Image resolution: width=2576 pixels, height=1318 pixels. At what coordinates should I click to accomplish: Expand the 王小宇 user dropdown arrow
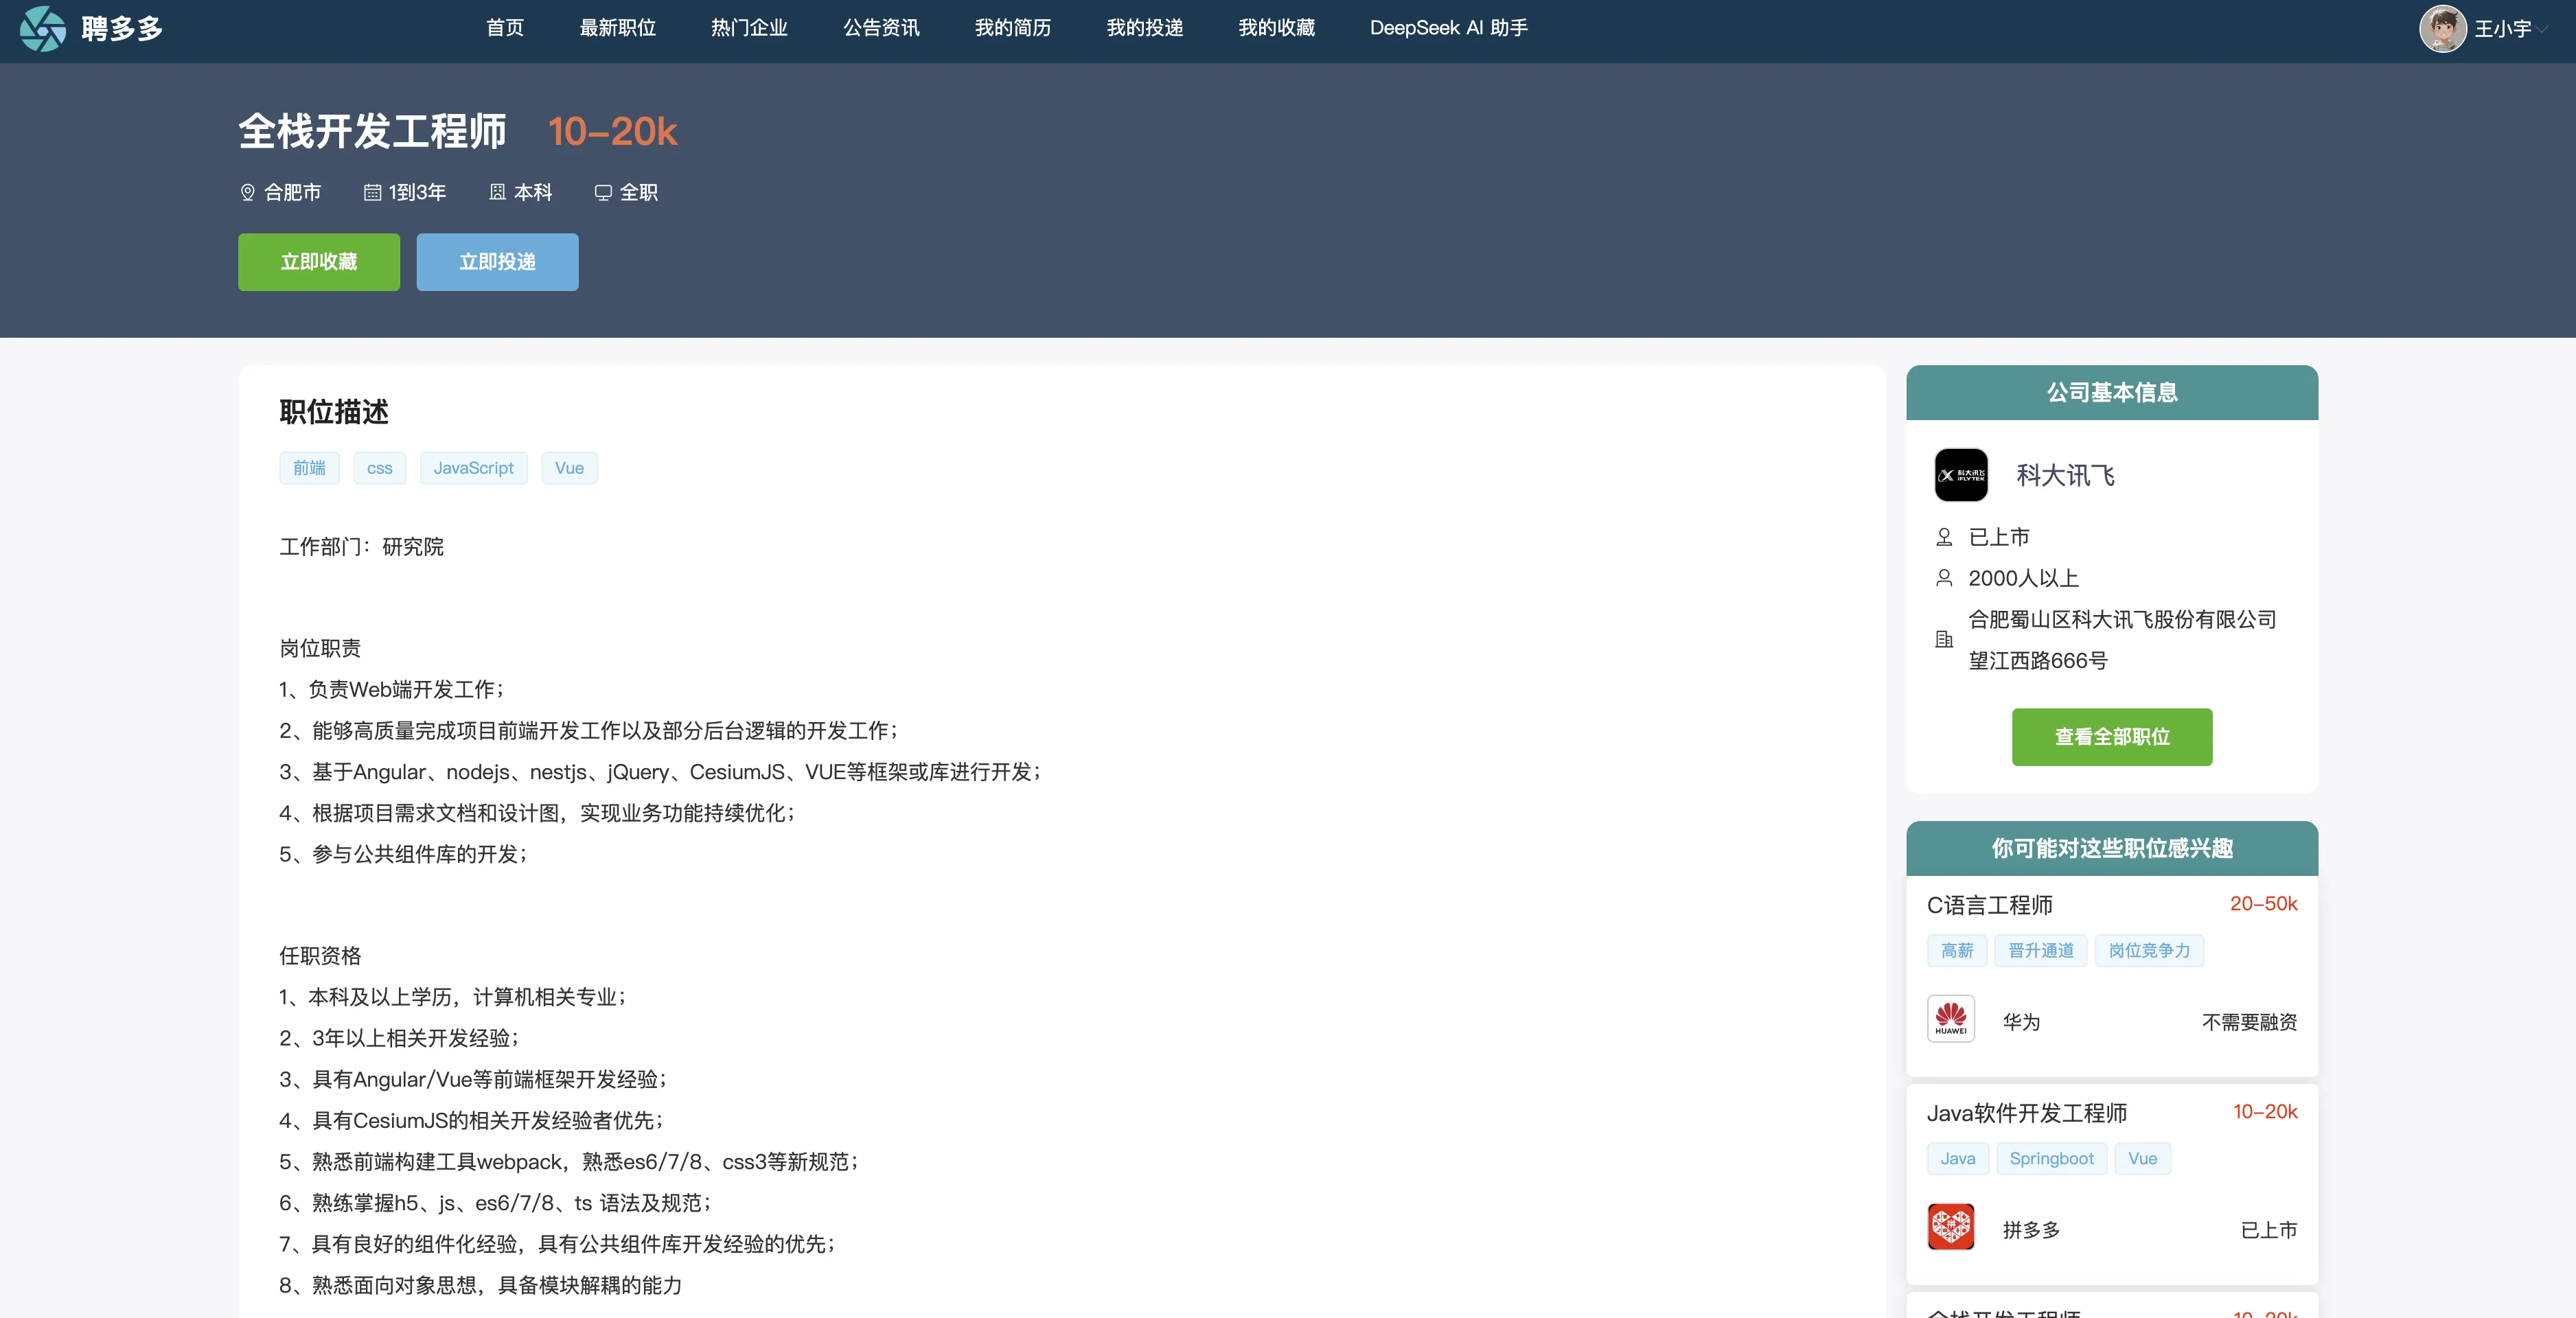[x=2542, y=29]
